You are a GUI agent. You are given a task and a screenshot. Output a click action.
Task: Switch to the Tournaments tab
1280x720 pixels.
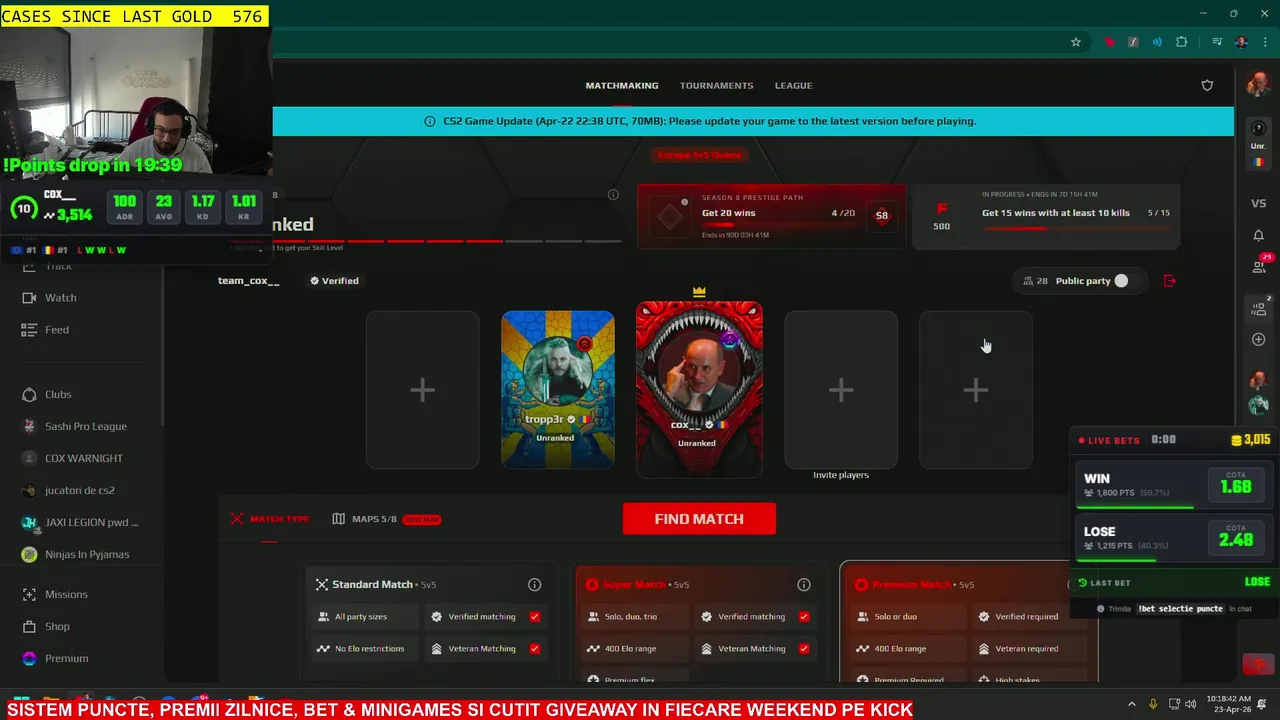click(716, 85)
